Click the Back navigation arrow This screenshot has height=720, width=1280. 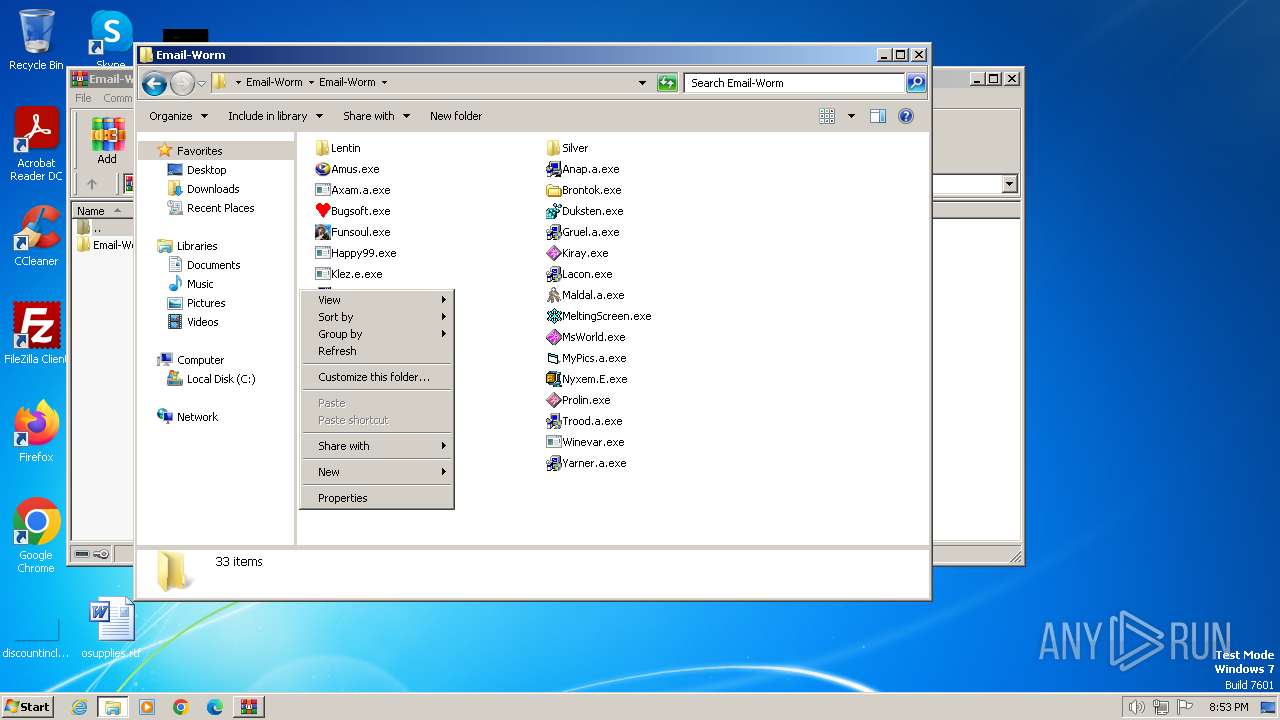point(154,83)
